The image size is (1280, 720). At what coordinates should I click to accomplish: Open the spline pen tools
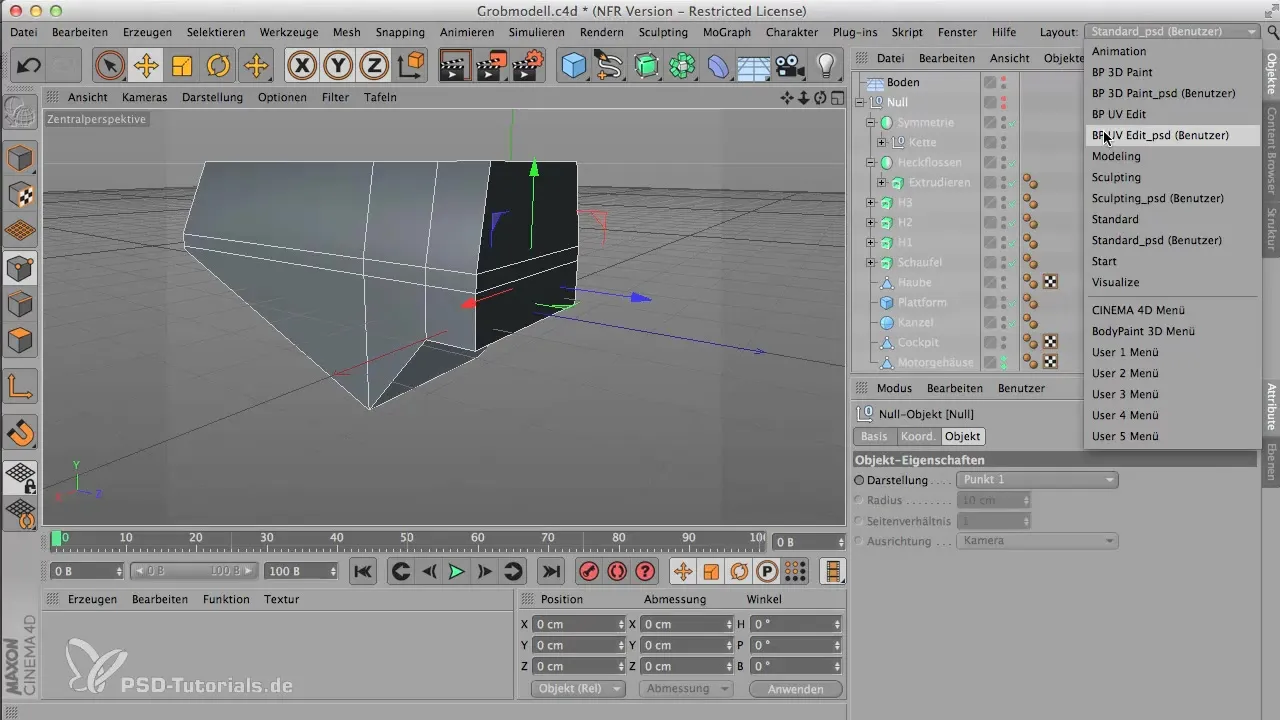[x=609, y=66]
